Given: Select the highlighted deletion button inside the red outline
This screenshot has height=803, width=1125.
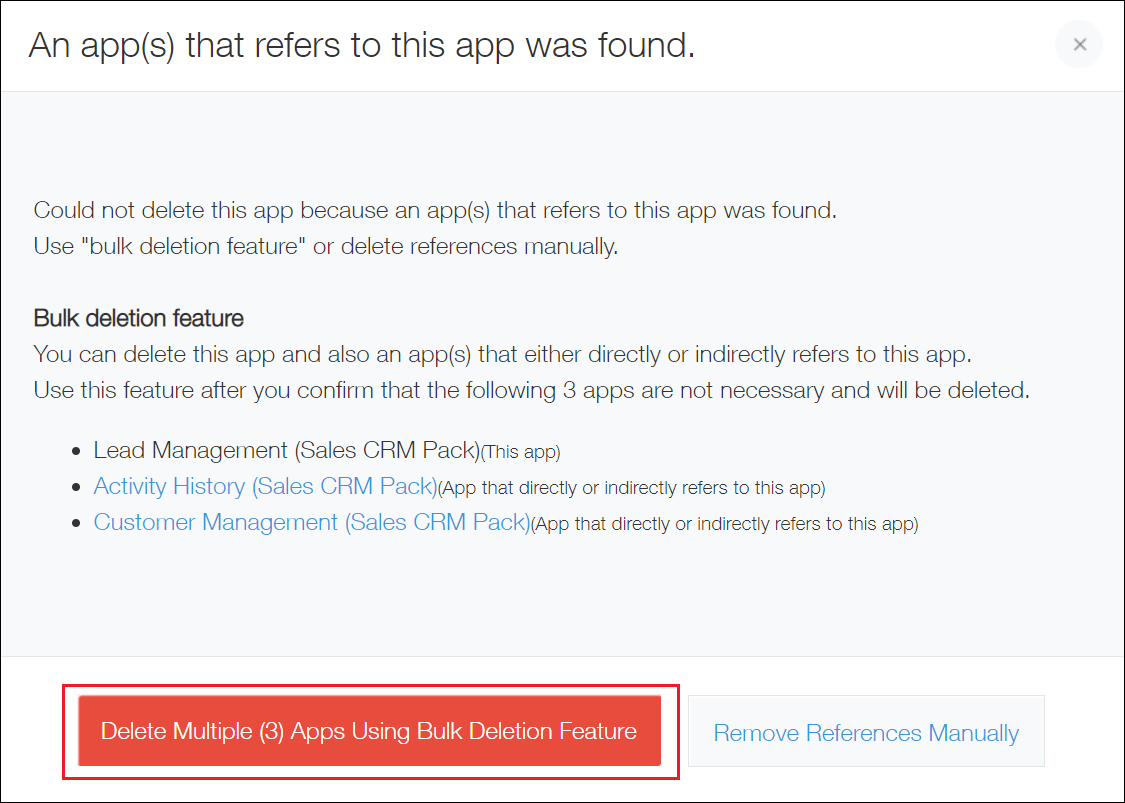Looking at the screenshot, I should [370, 731].
